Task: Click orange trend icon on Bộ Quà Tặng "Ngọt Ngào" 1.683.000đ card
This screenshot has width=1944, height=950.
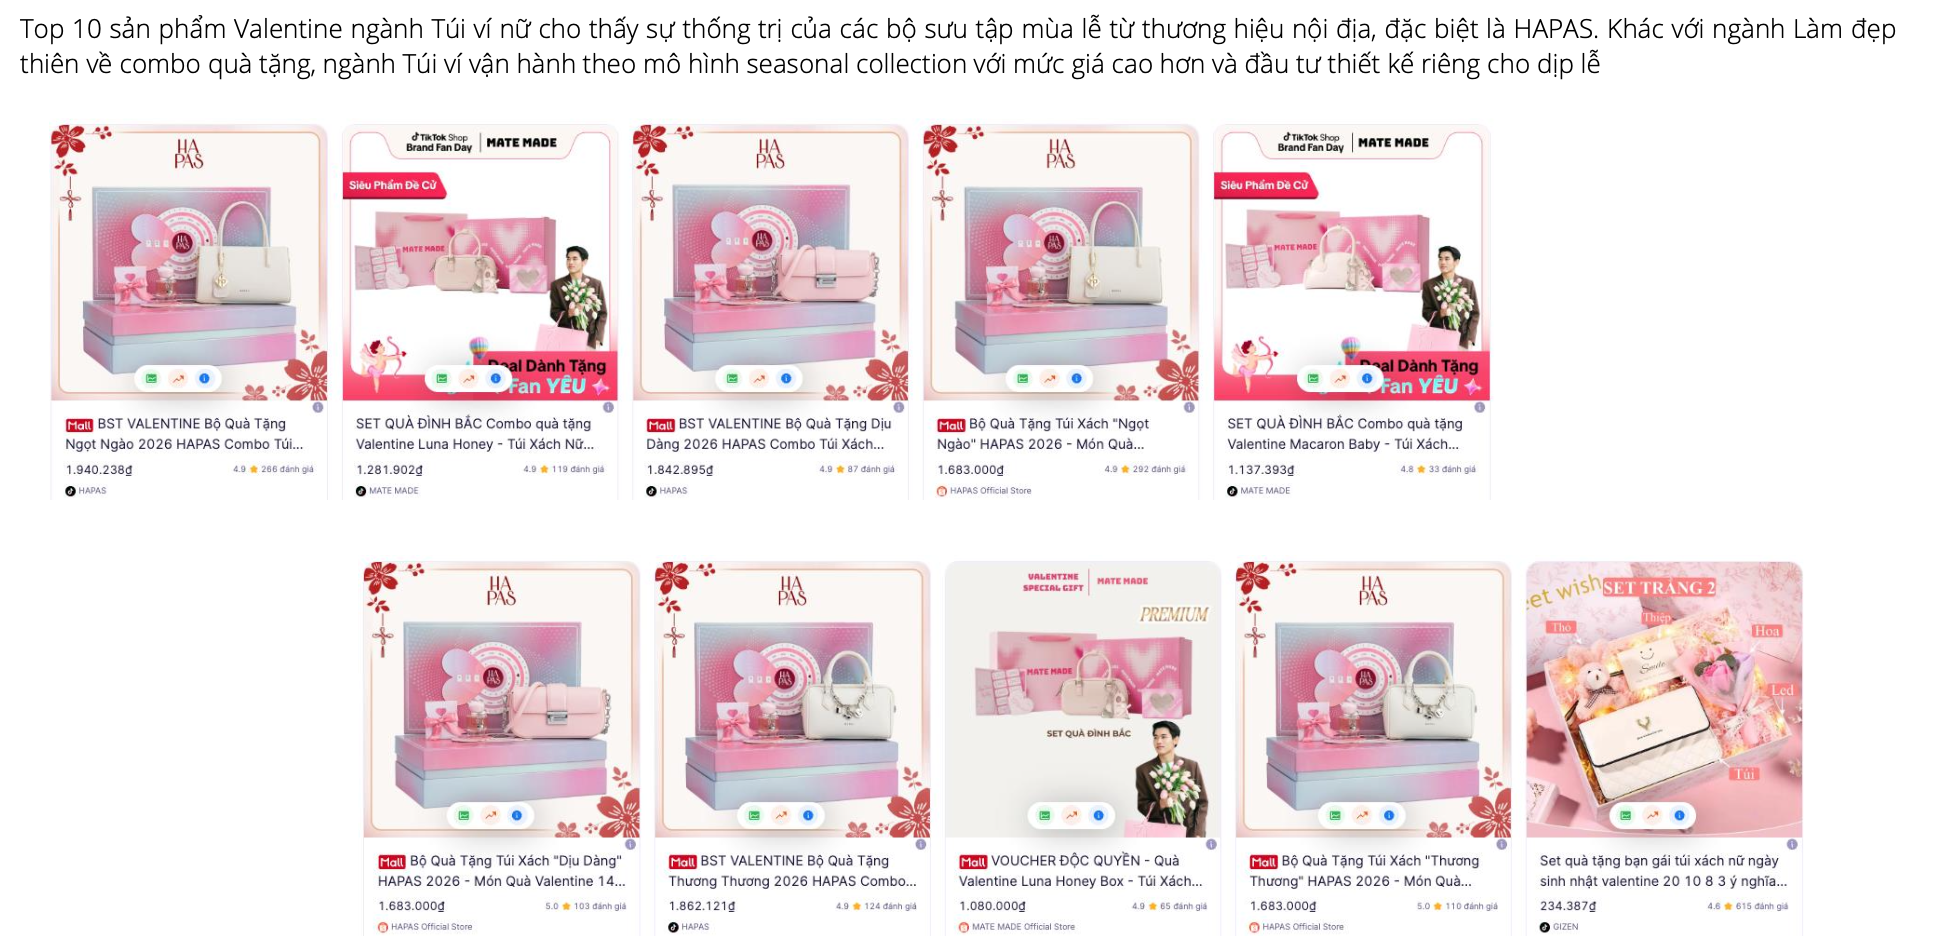Action: tap(1049, 379)
